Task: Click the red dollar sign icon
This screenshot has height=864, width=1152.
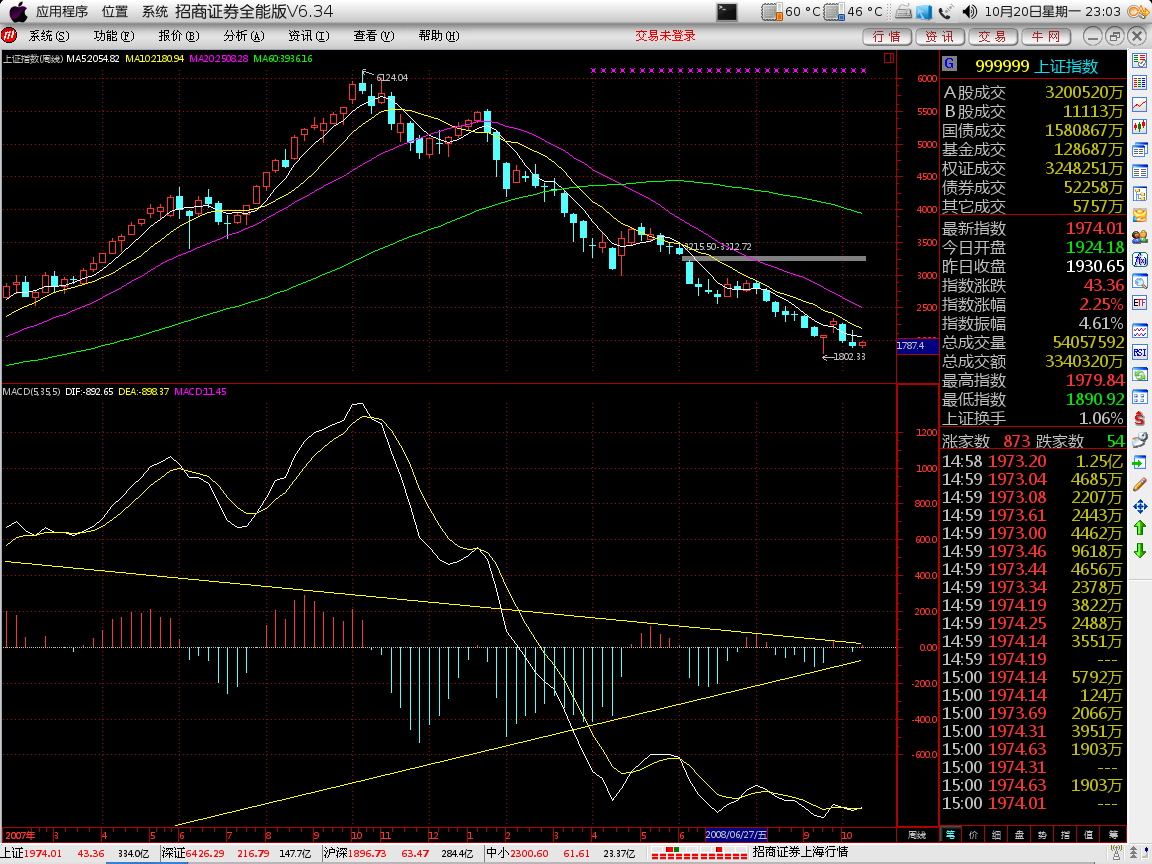Action: pos(1140,419)
